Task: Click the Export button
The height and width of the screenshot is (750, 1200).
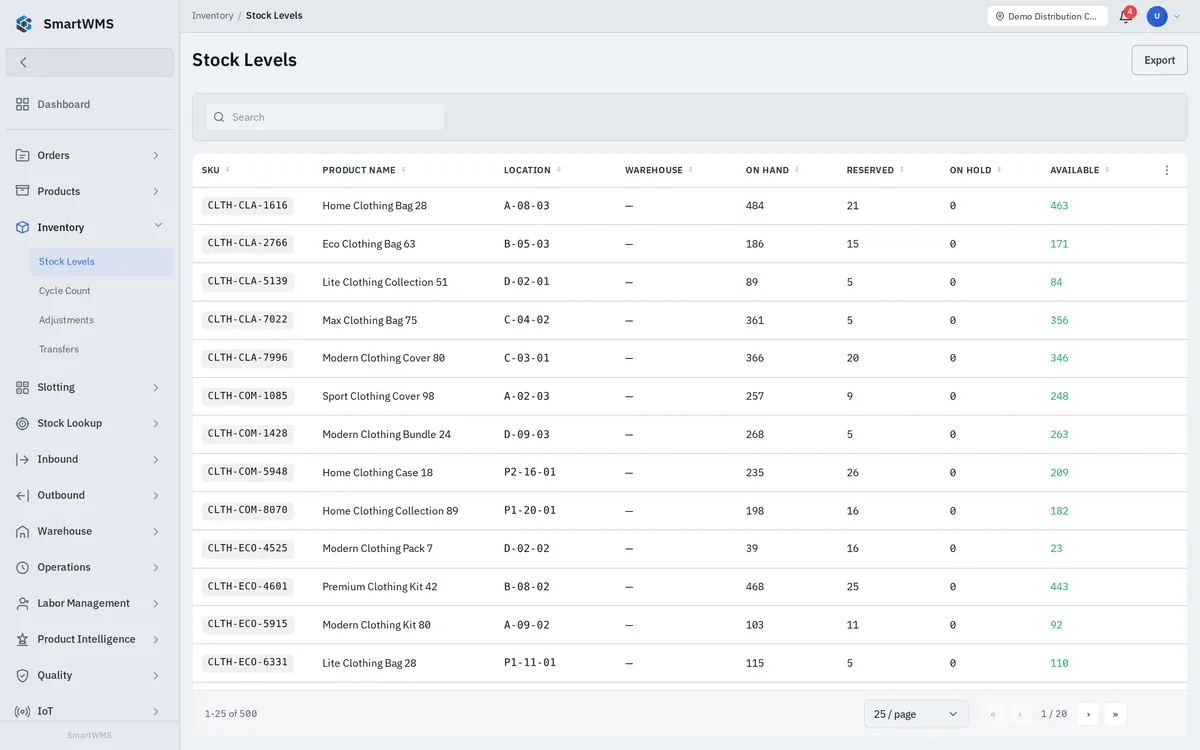Action: click(1160, 60)
